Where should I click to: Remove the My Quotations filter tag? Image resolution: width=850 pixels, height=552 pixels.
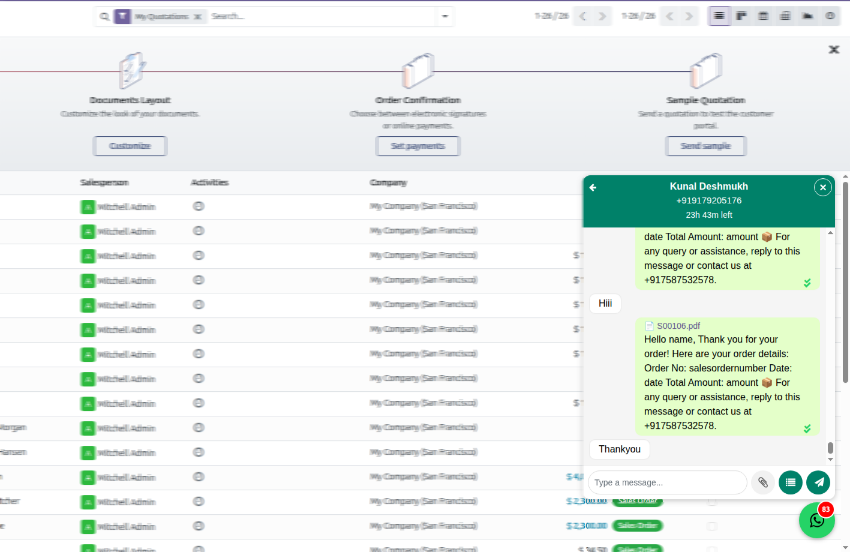pos(197,17)
